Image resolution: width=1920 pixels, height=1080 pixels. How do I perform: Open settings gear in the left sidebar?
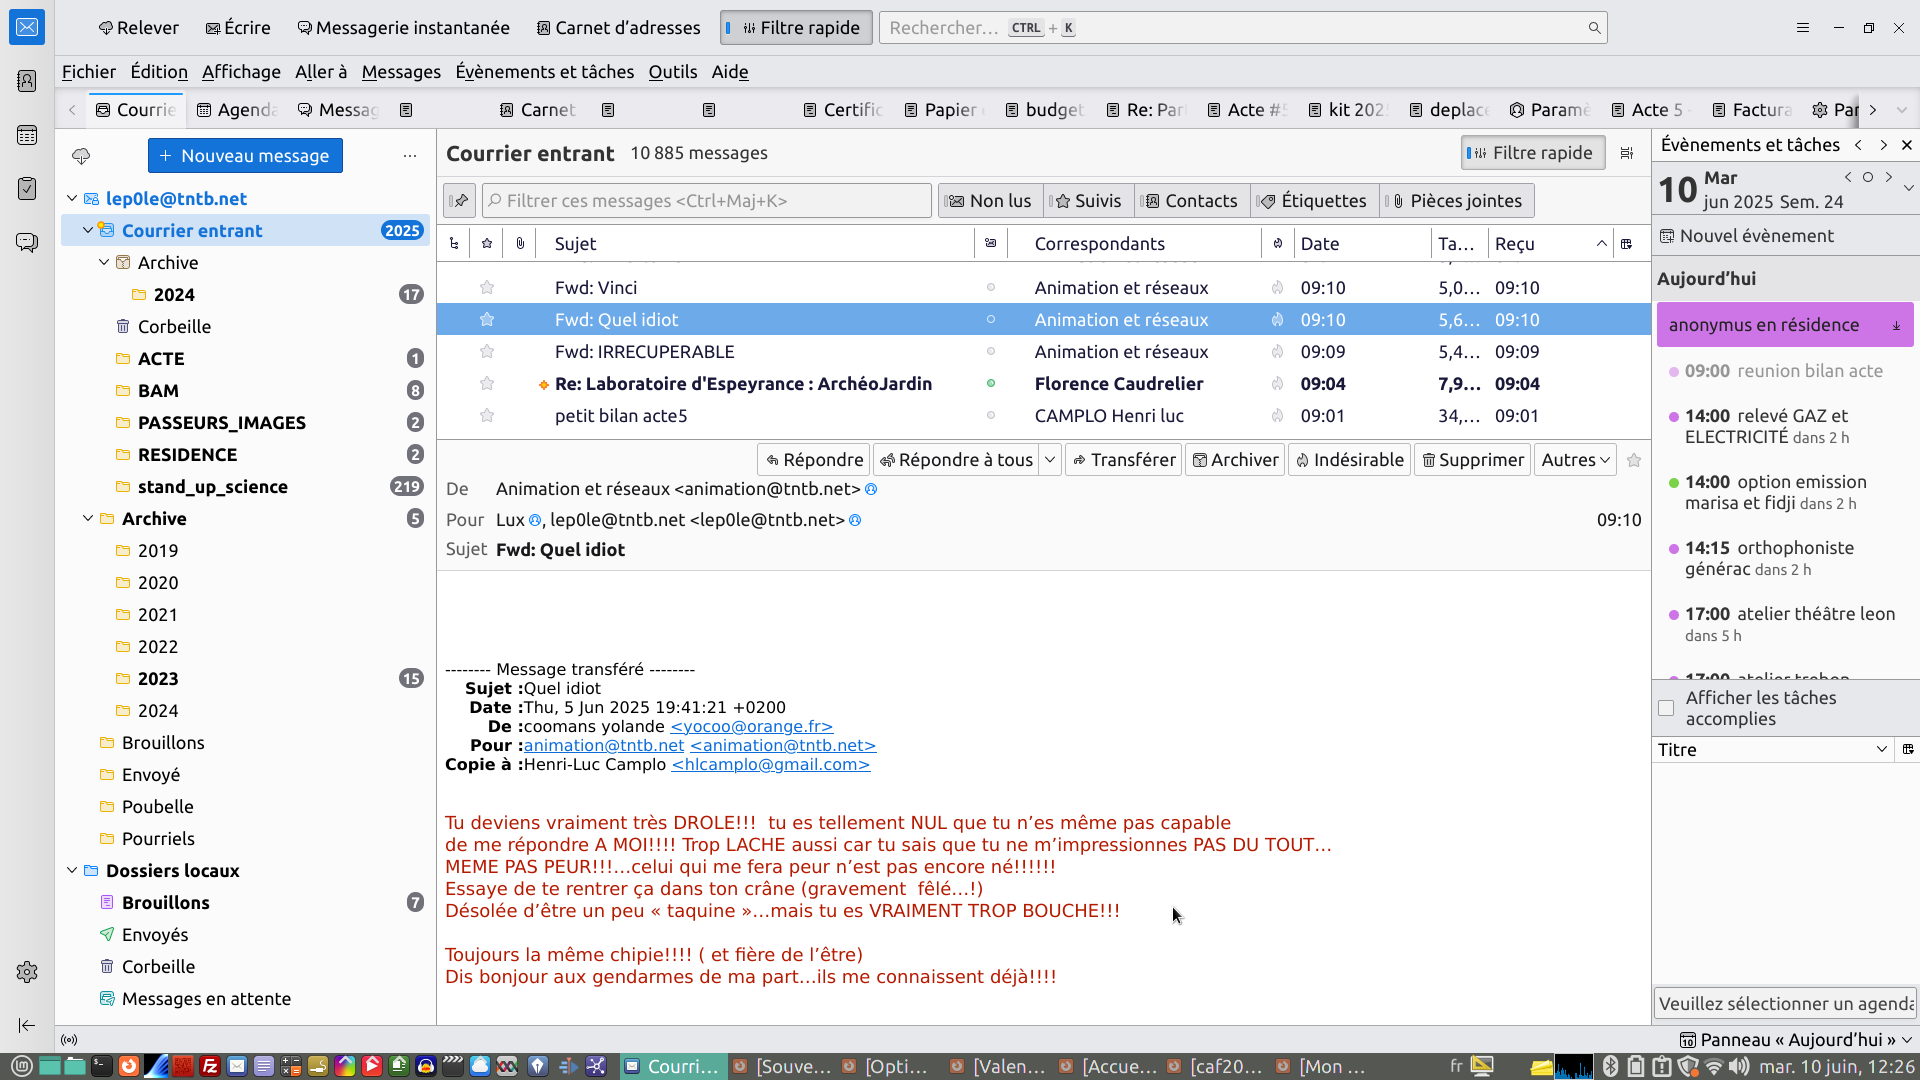(x=27, y=971)
